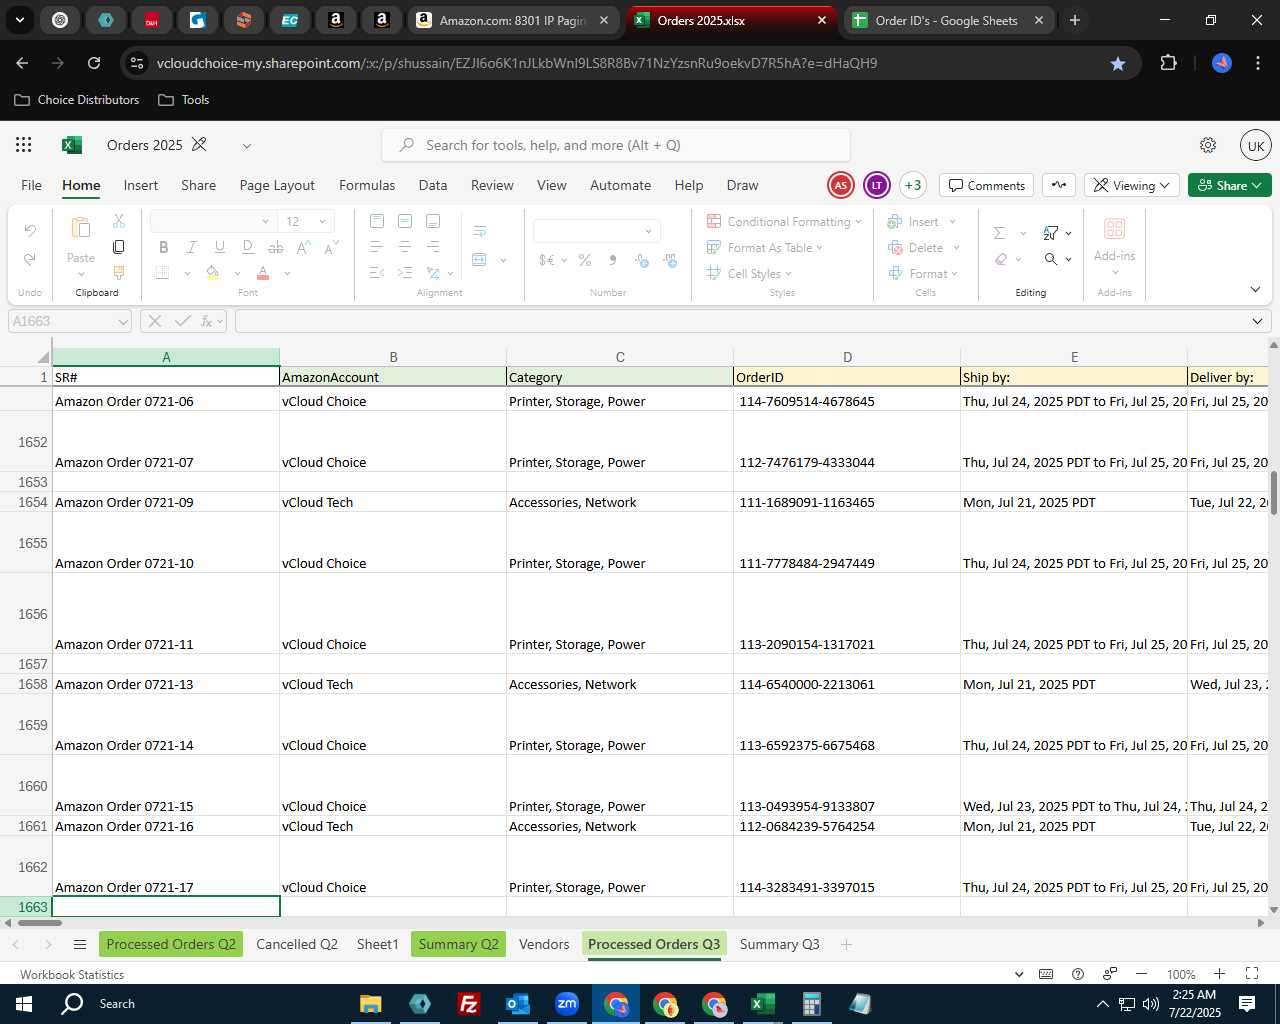Toggle Bold formatting

164,247
